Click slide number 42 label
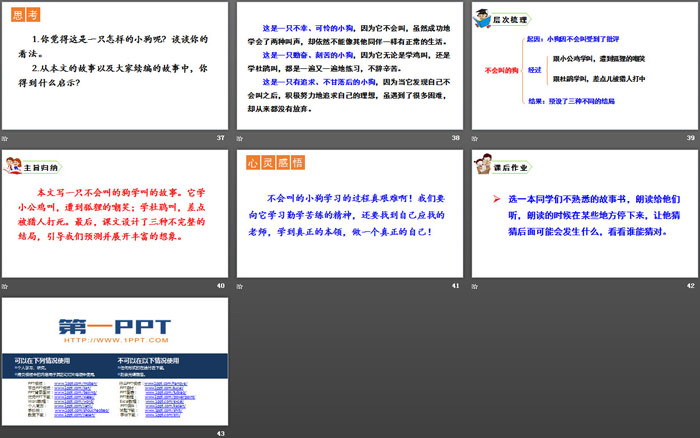Screen dimensions: 700x438 coord(690,285)
